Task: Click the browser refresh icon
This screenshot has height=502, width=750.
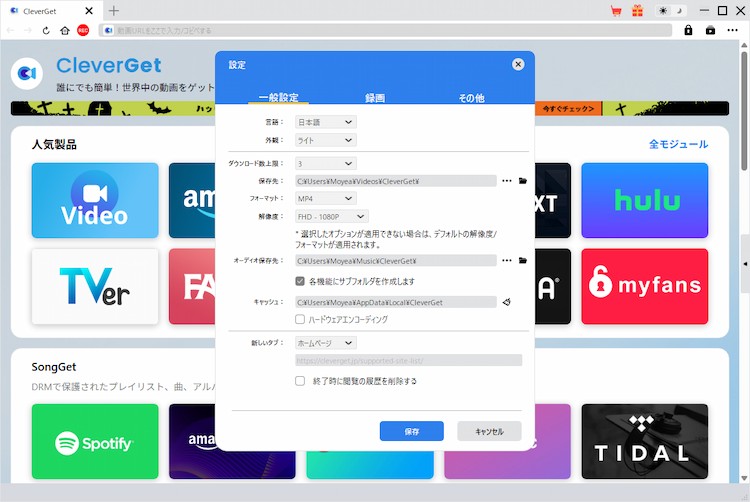Action: 46,31
